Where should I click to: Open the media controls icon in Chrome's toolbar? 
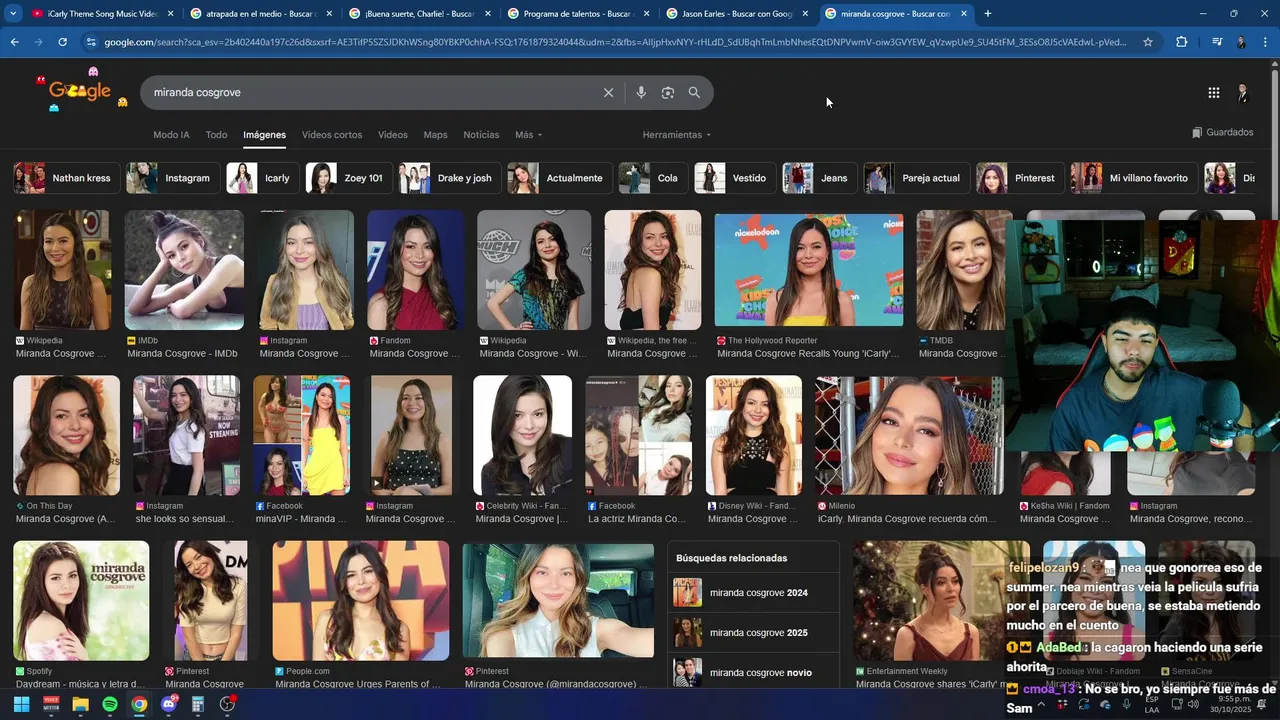[x=1216, y=42]
